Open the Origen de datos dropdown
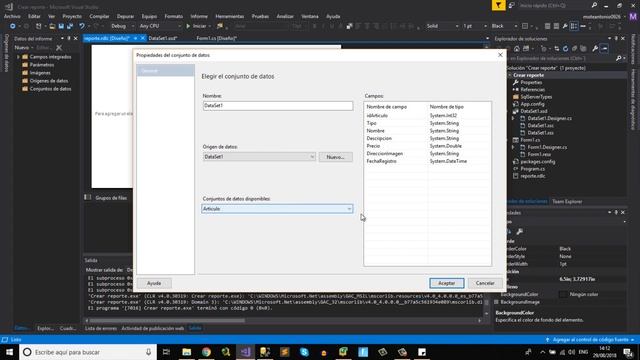 coord(259,157)
